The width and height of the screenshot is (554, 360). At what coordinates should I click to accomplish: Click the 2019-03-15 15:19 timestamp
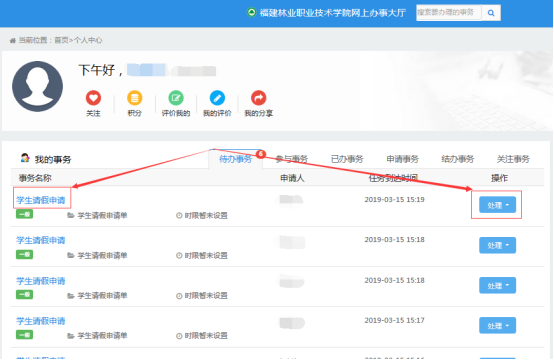[394, 200]
